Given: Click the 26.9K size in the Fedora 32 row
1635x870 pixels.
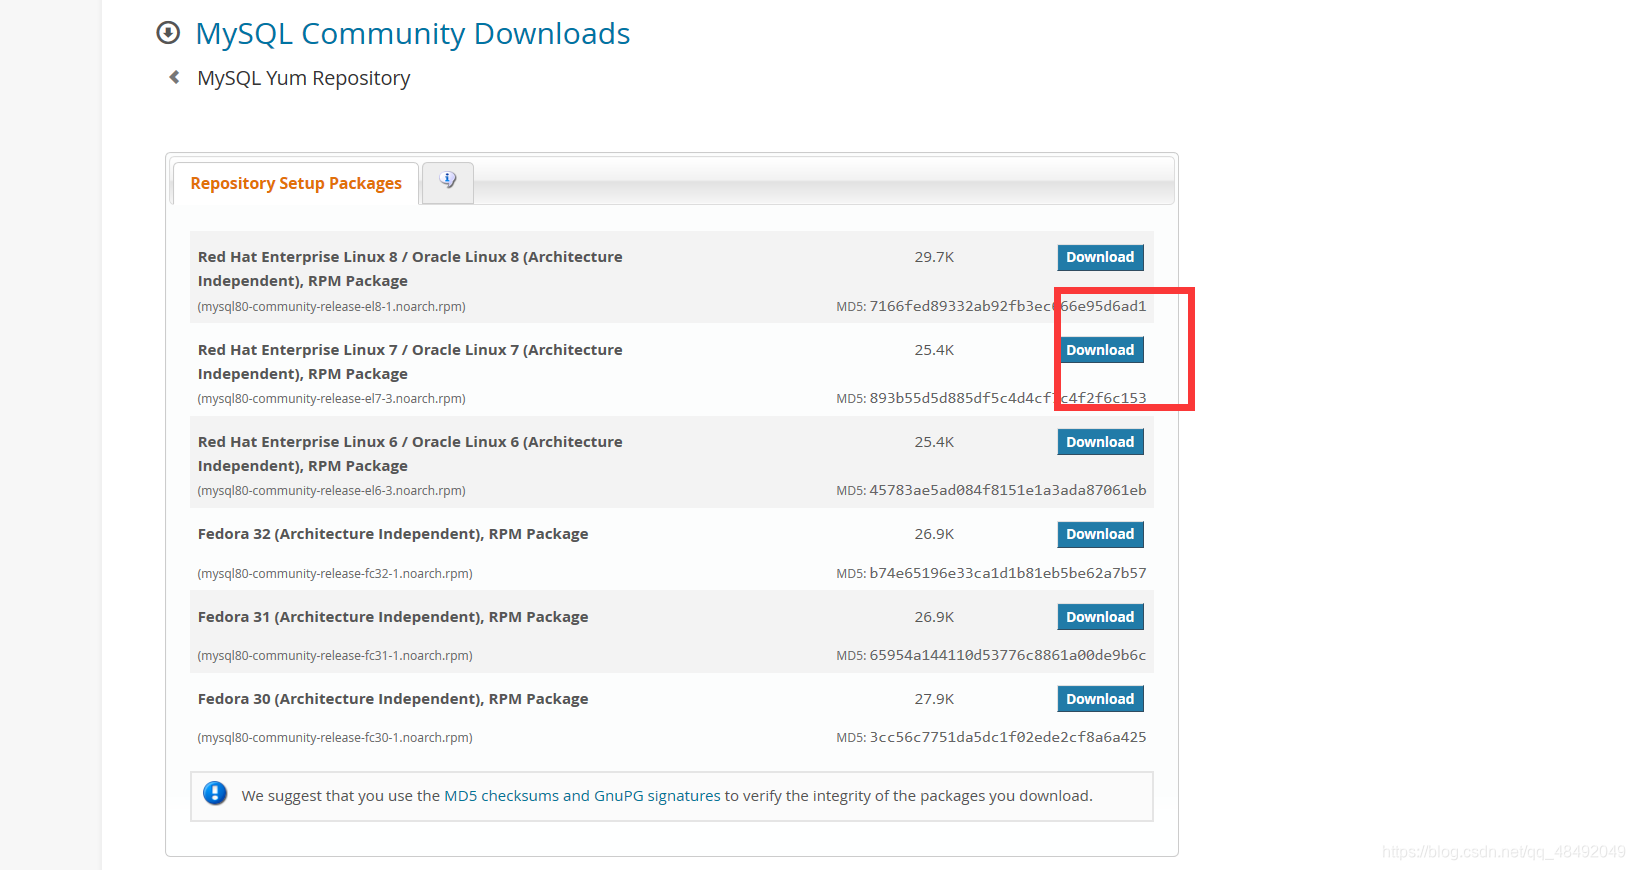Looking at the screenshot, I should pos(934,534).
